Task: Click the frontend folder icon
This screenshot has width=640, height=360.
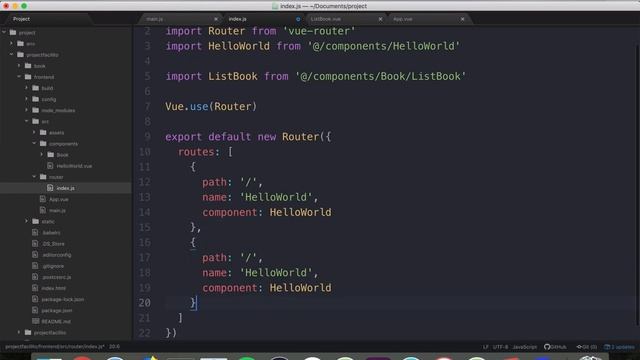Action: coord(28,77)
